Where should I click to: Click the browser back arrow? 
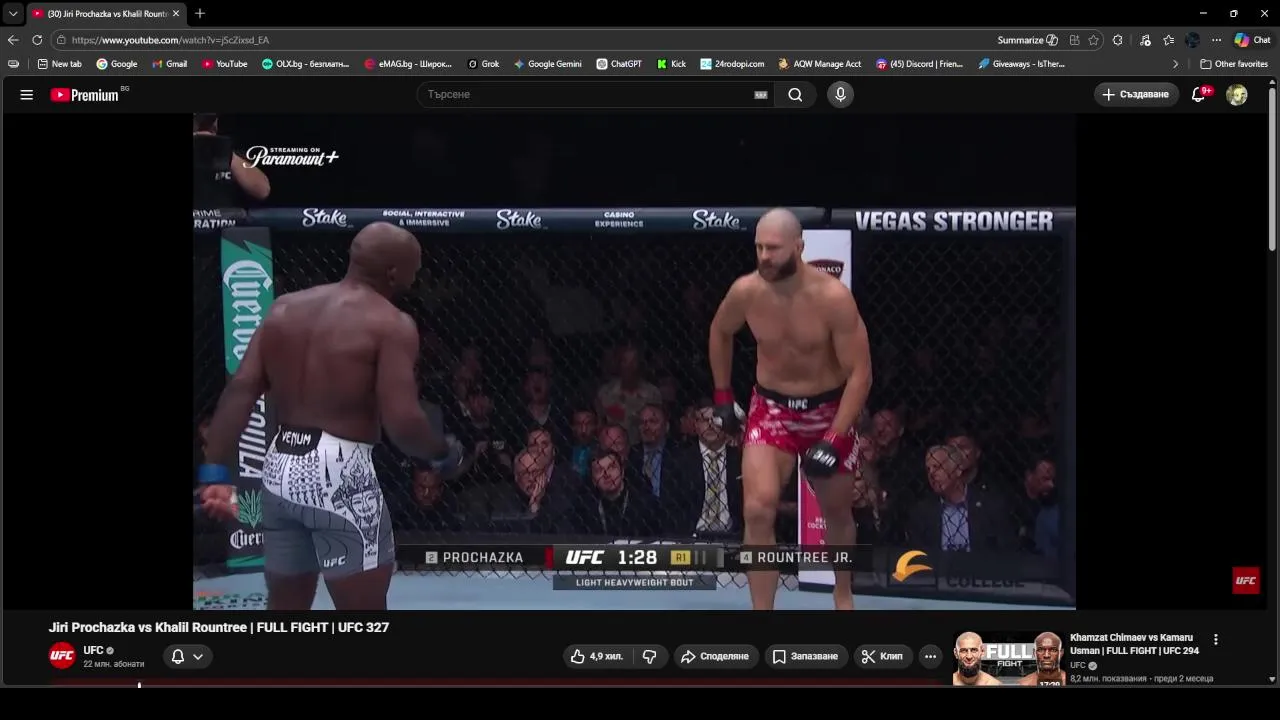(13, 40)
